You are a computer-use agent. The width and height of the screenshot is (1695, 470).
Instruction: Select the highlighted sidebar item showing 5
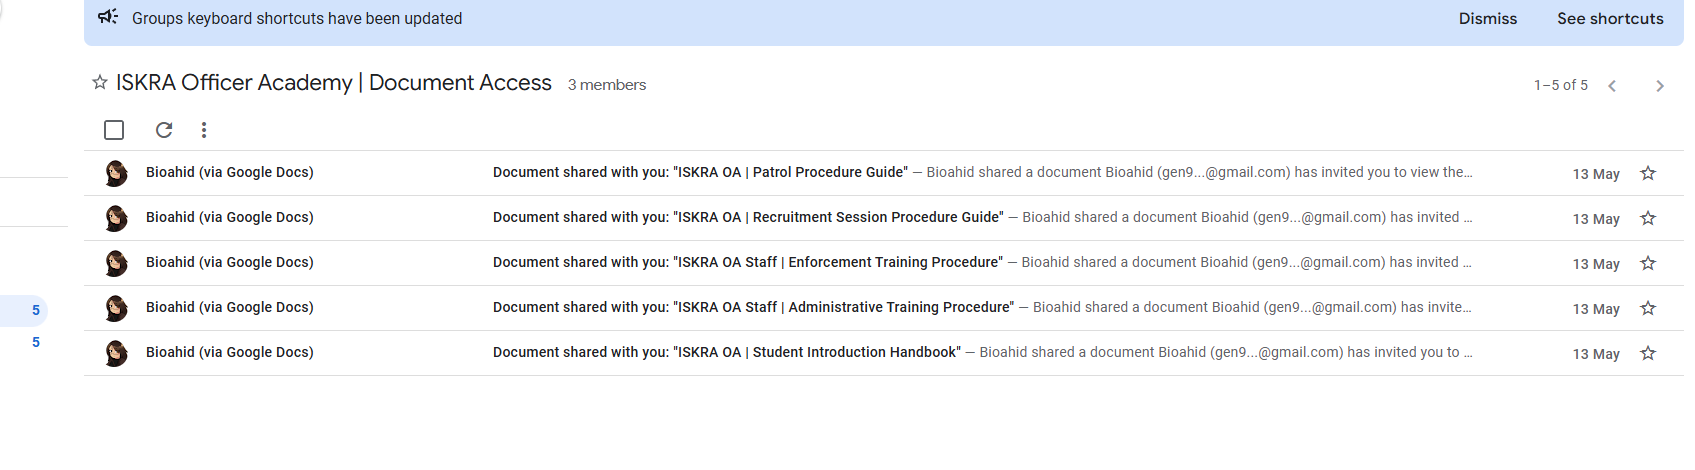[24, 310]
